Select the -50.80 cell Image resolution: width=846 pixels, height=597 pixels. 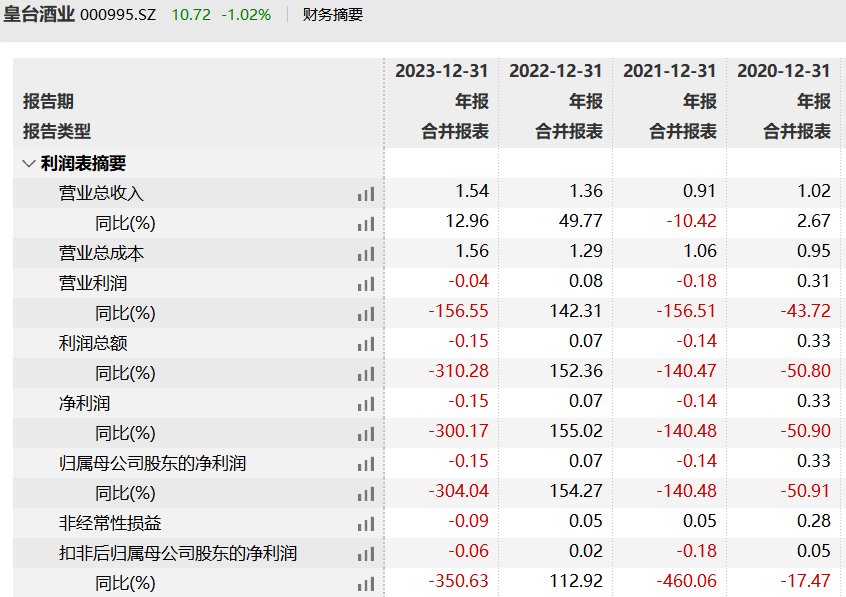806,371
